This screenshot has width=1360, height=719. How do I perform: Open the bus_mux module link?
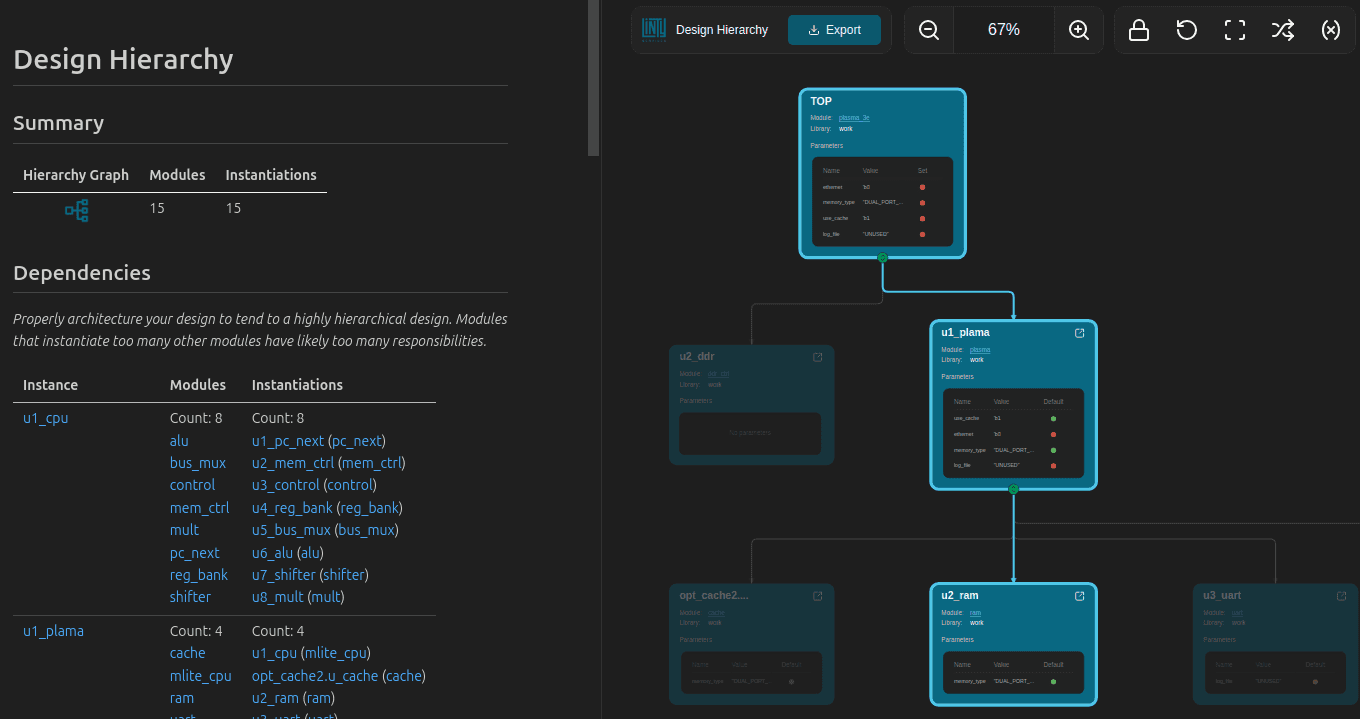[x=198, y=463]
